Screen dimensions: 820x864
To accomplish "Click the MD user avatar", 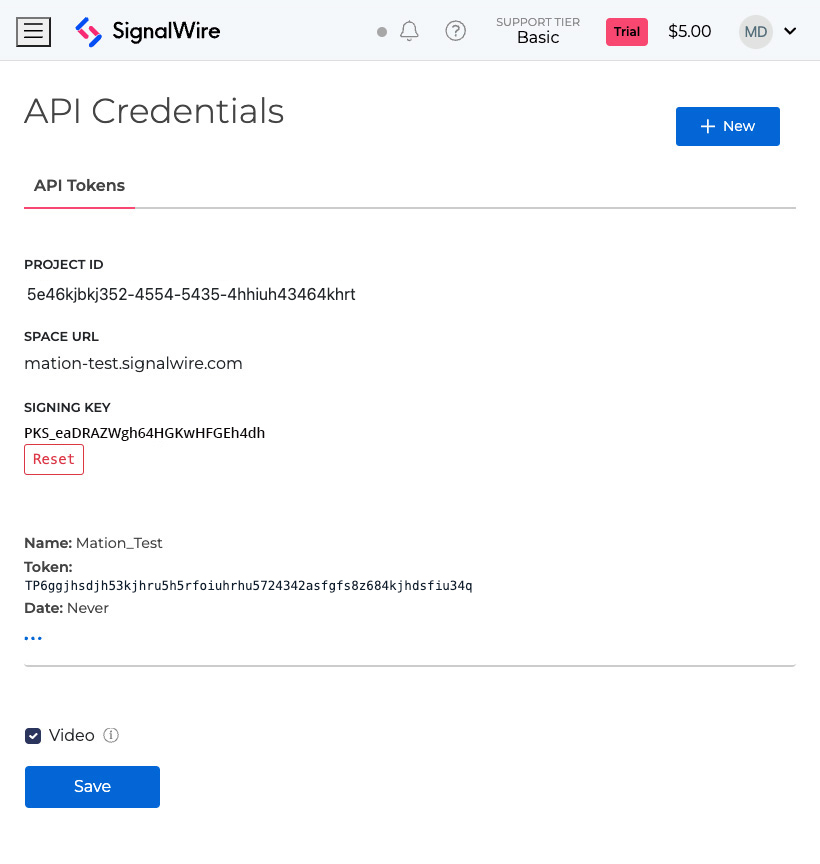I will point(756,31).
